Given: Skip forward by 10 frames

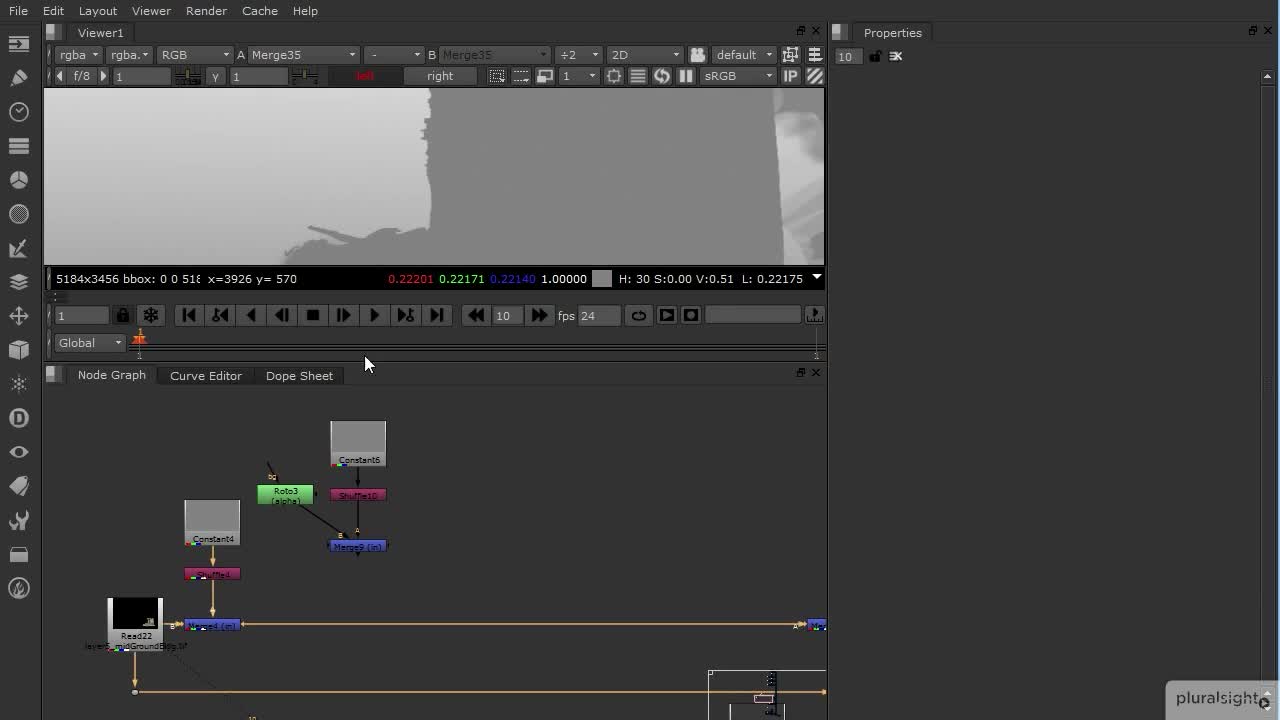Looking at the screenshot, I should pos(539,315).
